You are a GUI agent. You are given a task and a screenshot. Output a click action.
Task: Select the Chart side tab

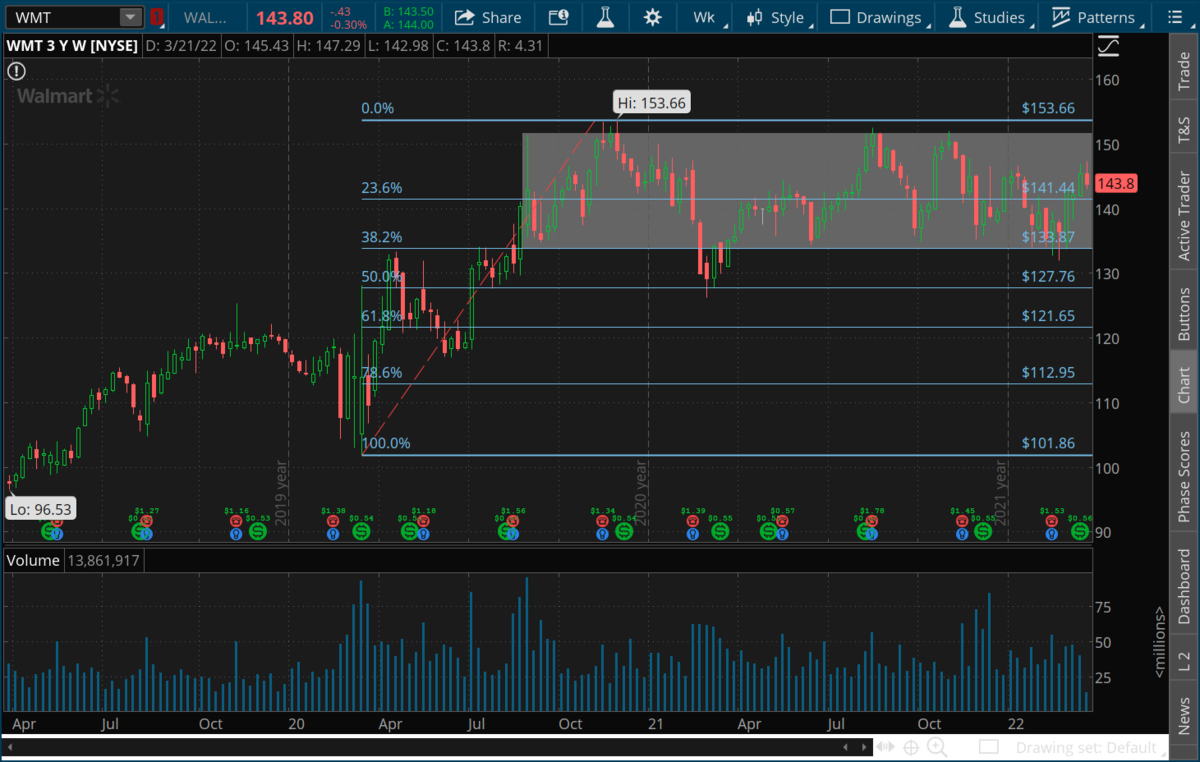[x=1184, y=384]
